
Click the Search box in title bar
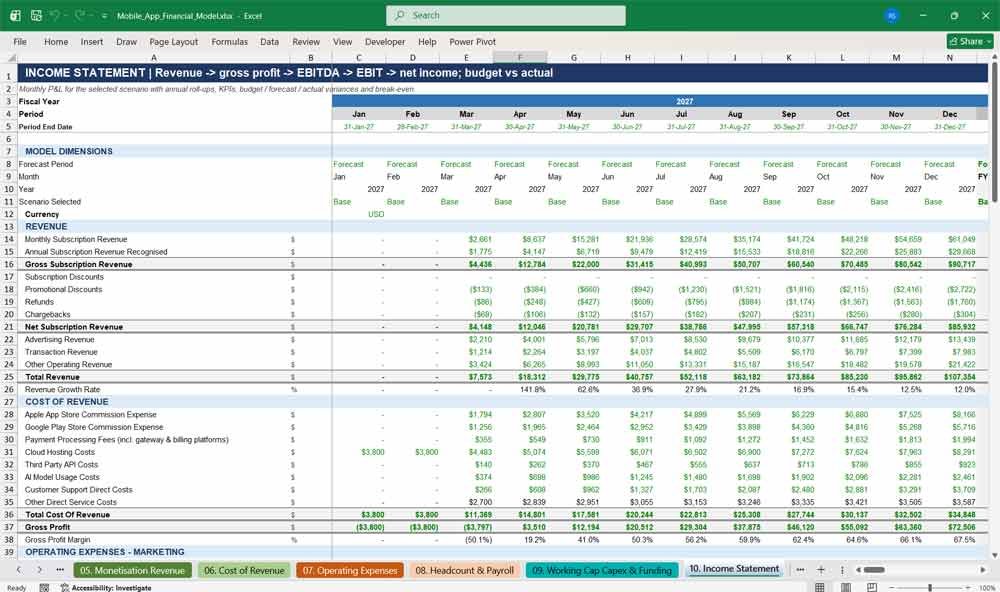(505, 15)
